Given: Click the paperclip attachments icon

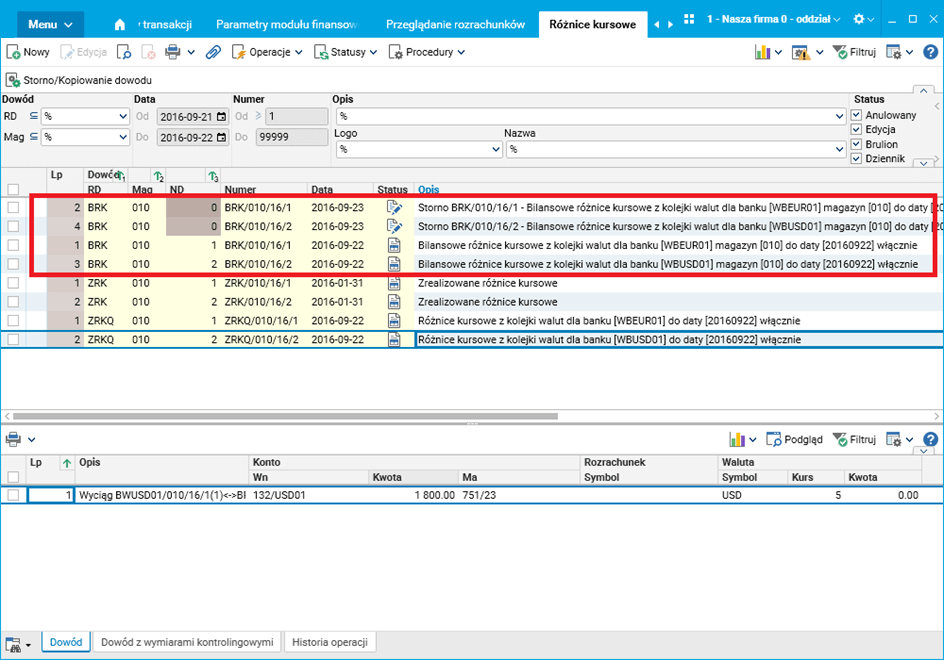Looking at the screenshot, I should [x=213, y=52].
